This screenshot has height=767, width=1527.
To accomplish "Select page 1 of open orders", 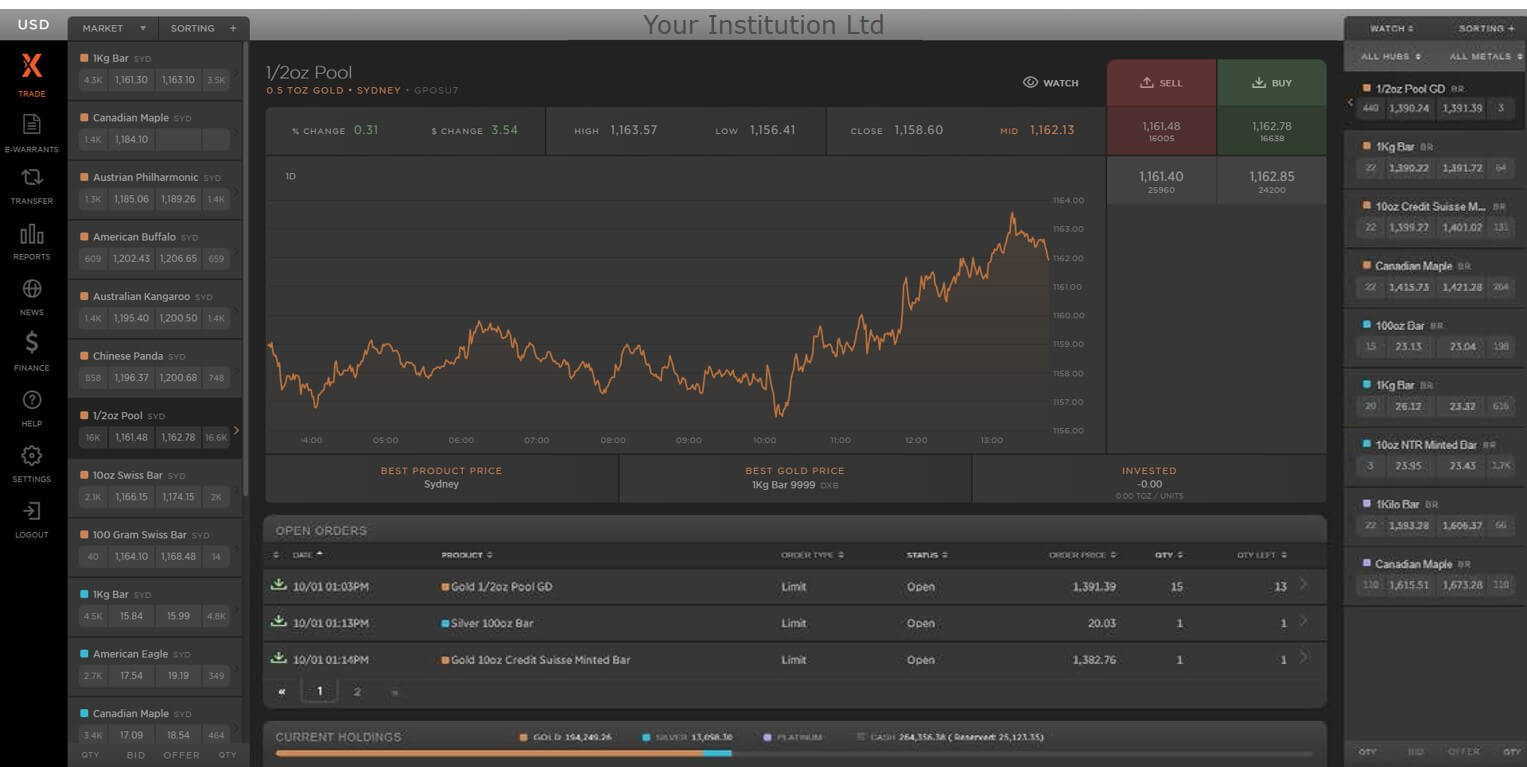I will pyautogui.click(x=320, y=691).
